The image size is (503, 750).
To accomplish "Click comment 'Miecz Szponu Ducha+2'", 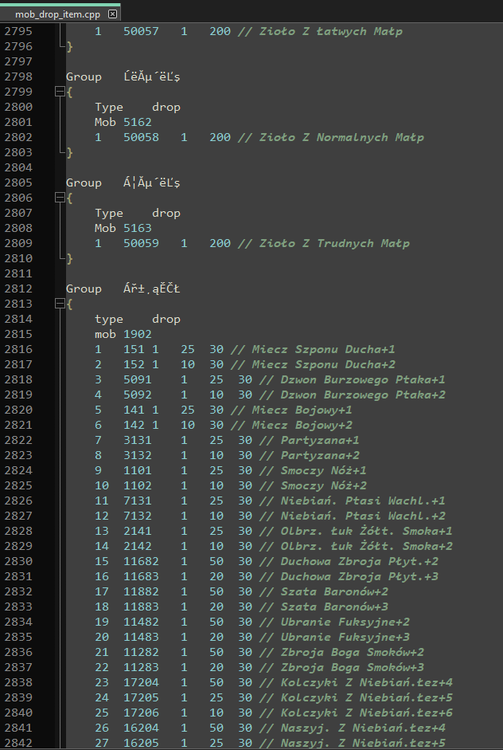I will click(x=323, y=365).
